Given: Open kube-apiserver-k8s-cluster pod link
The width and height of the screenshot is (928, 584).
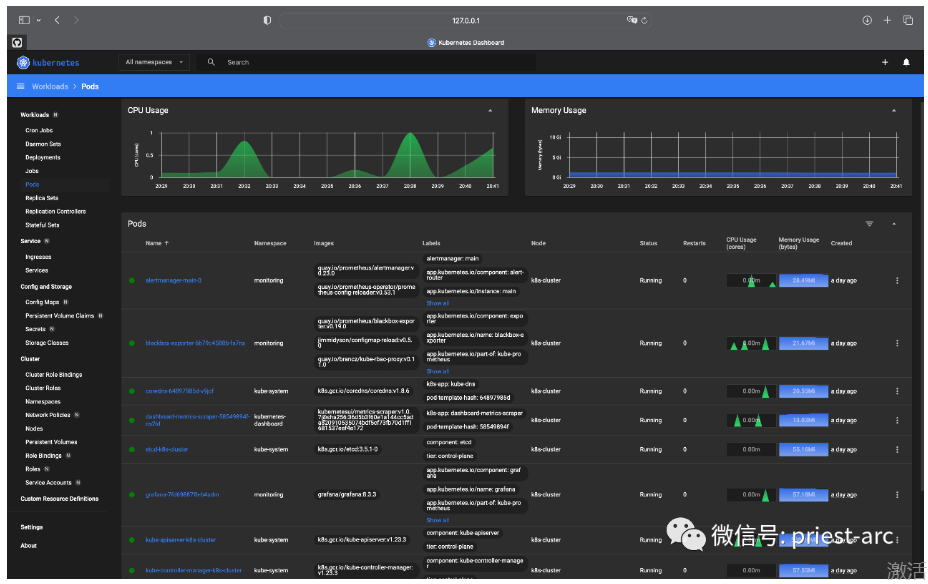Looking at the screenshot, I should 181,540.
